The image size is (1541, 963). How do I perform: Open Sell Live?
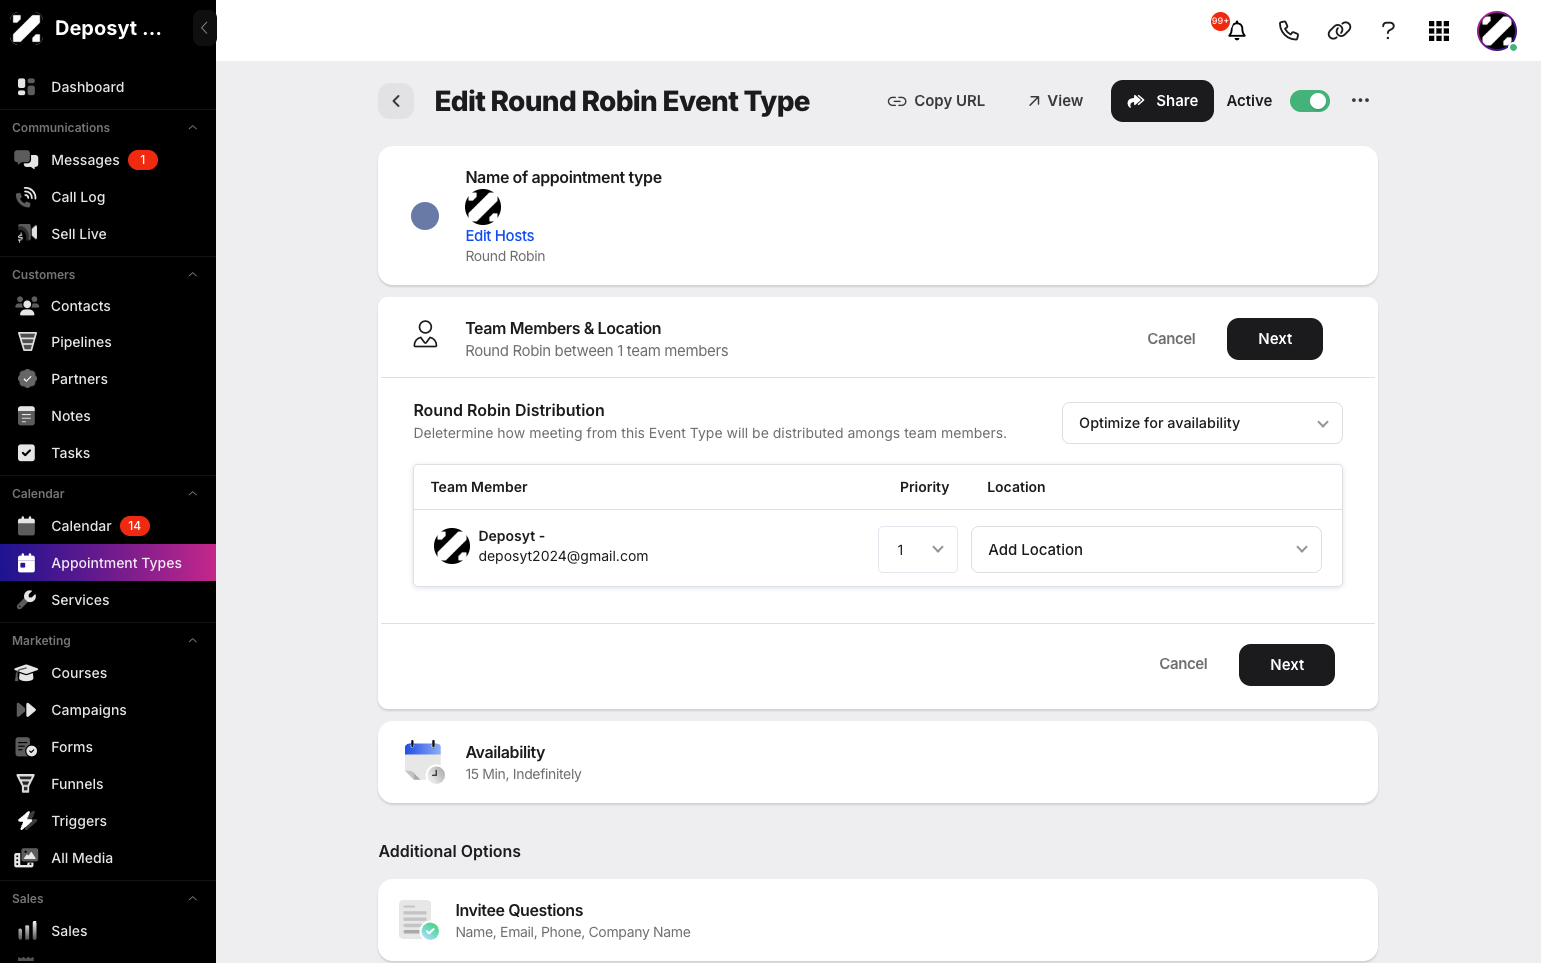tap(108, 234)
